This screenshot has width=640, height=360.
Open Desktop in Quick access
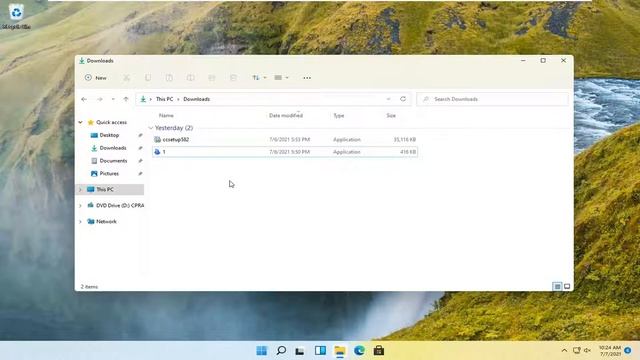point(109,135)
